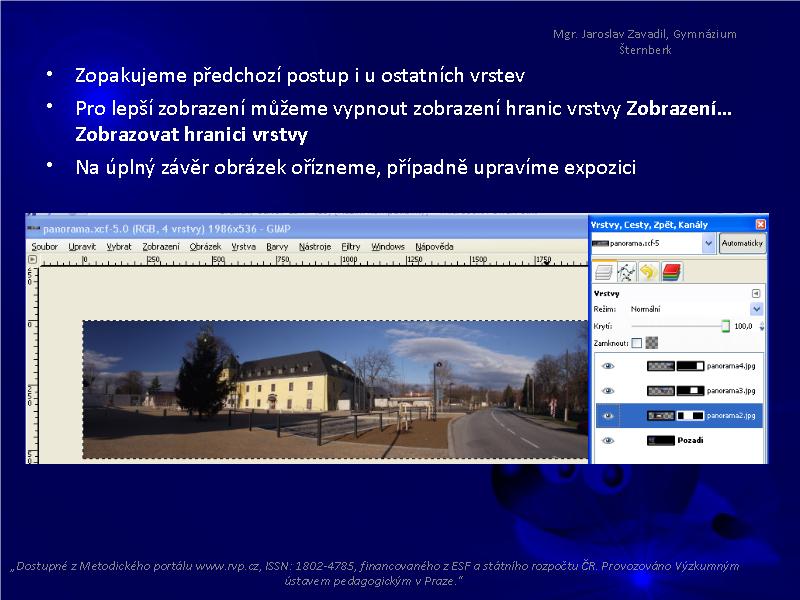The width and height of the screenshot is (800, 600).
Task: Select the layer name panorama4.jpg
Action: coord(731,366)
